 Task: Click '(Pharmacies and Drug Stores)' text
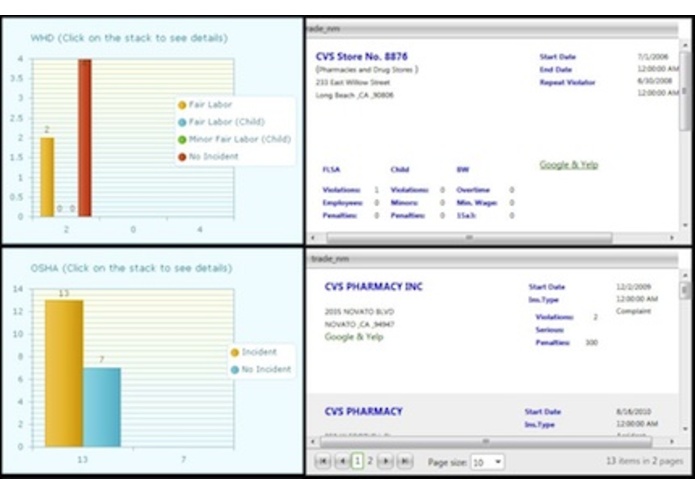(x=367, y=70)
